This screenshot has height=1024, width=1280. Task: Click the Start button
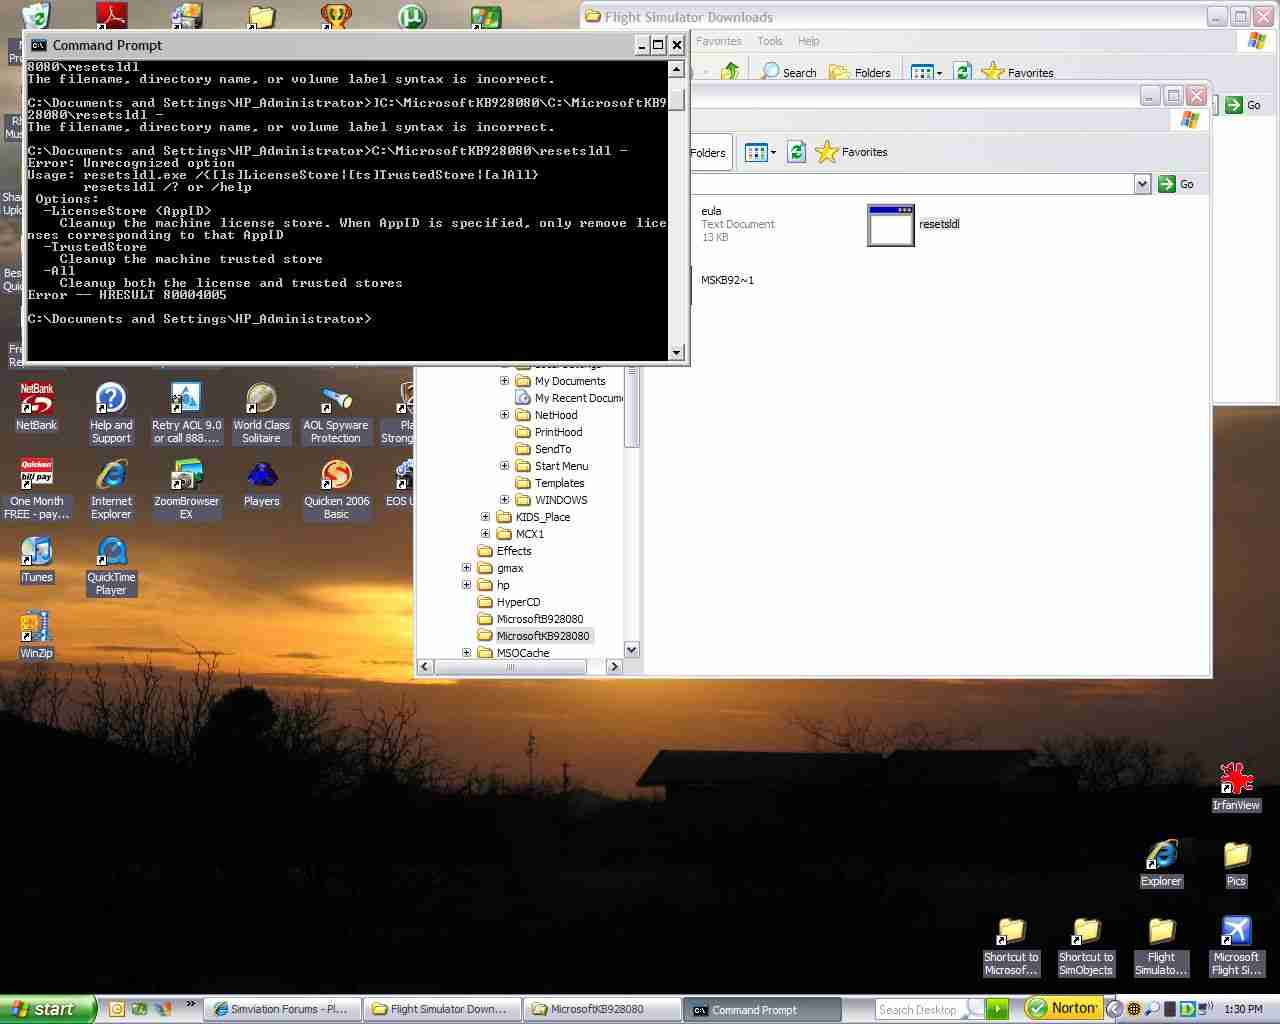(x=47, y=1009)
